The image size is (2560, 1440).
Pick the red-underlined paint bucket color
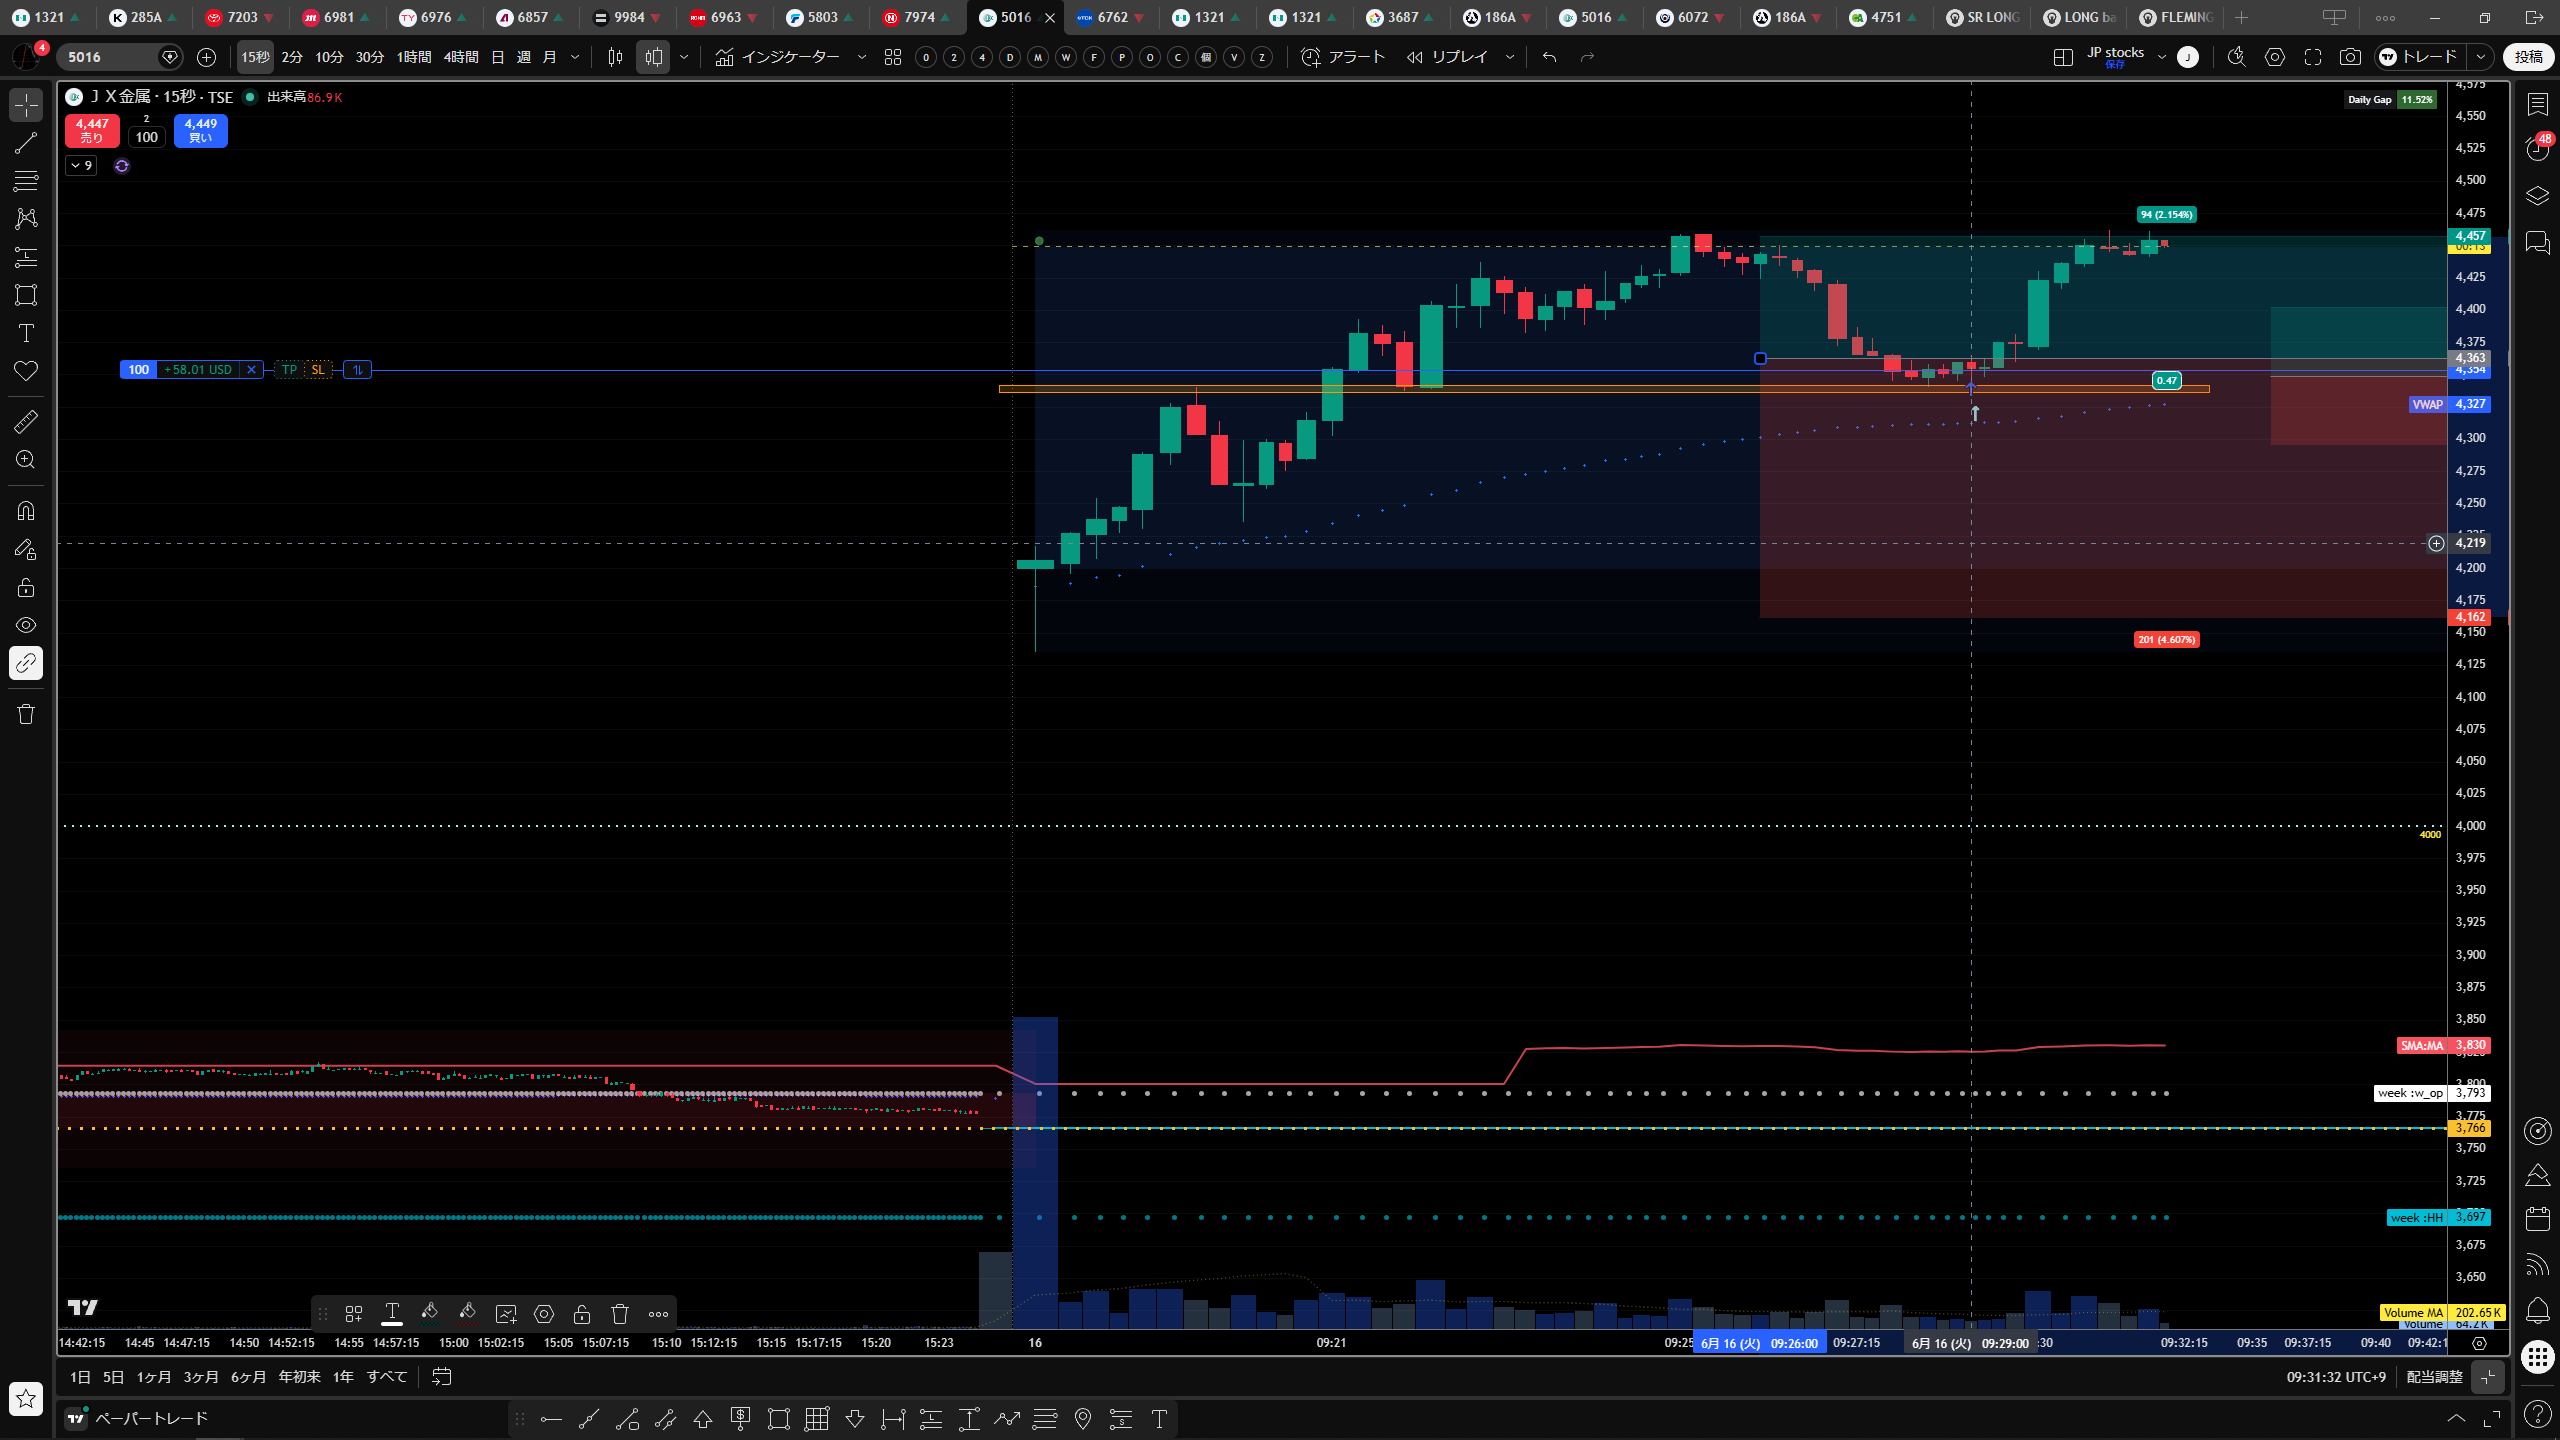click(x=468, y=1314)
